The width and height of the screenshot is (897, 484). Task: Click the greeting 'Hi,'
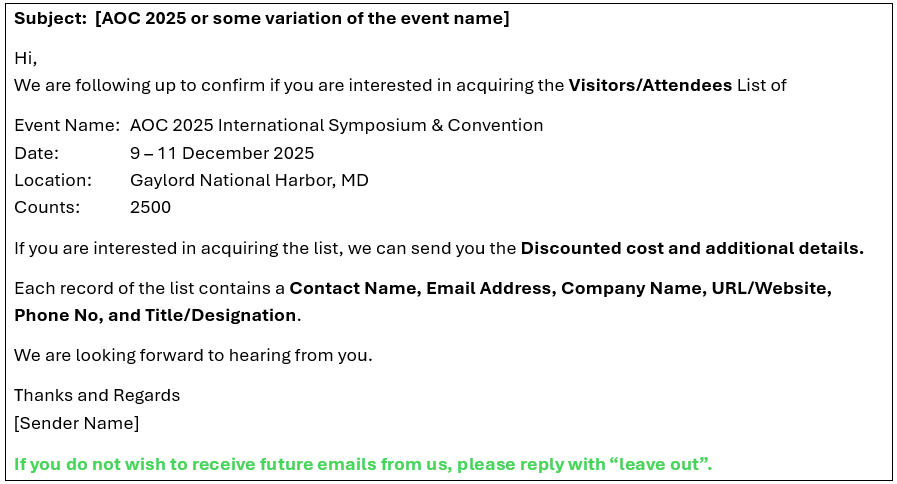click(x=26, y=58)
